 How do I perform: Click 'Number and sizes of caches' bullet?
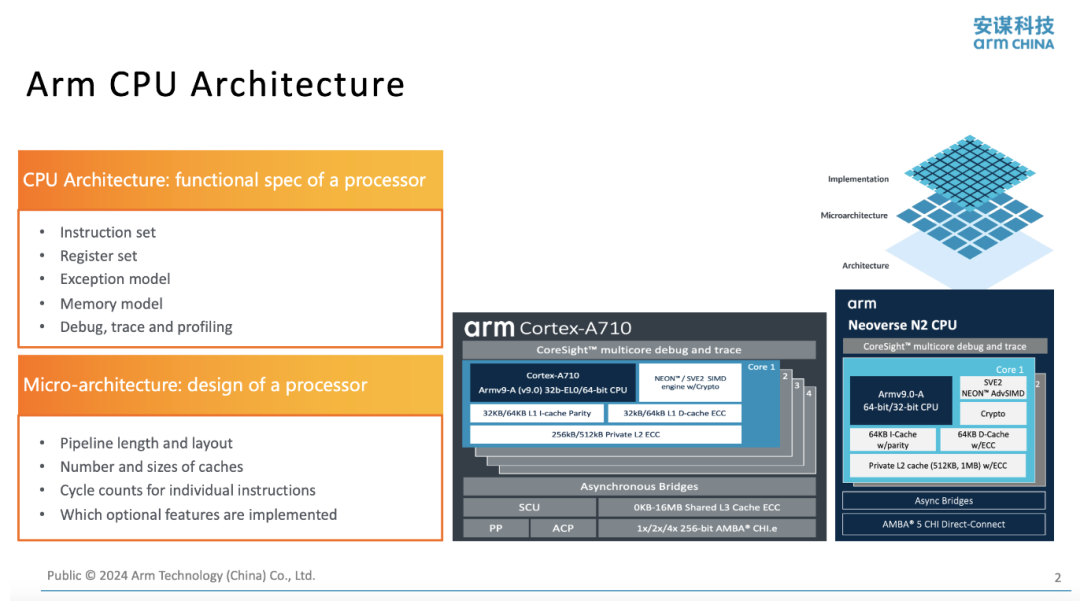pyautogui.click(x=152, y=467)
